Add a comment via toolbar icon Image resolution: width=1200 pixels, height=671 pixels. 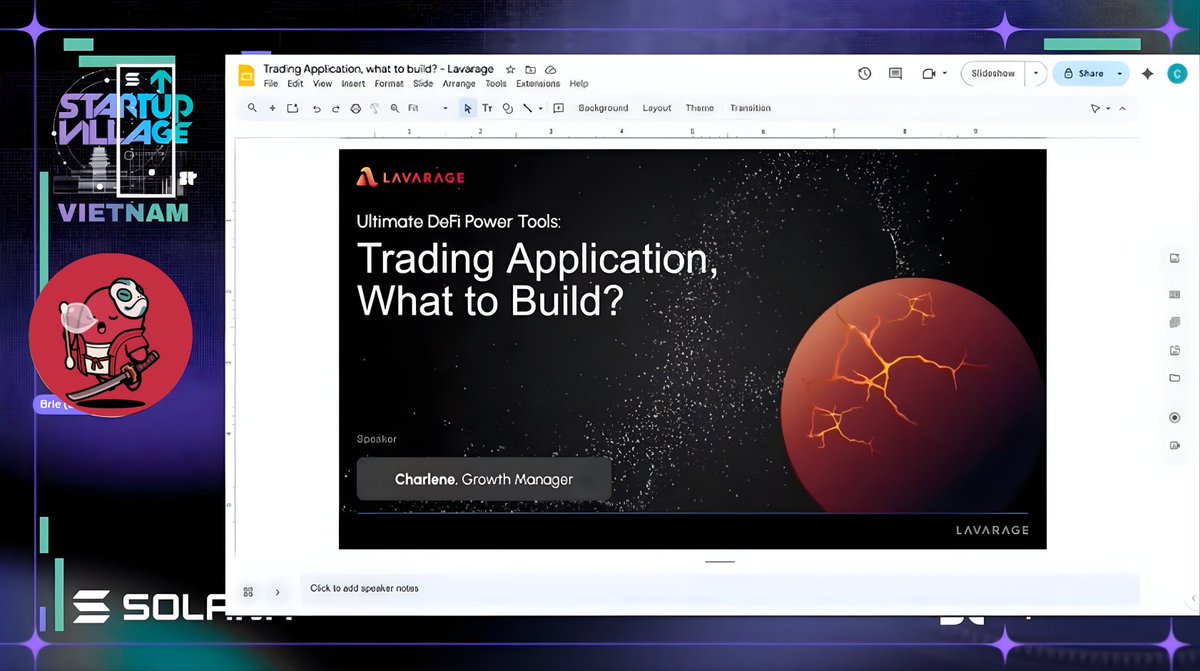(558, 108)
